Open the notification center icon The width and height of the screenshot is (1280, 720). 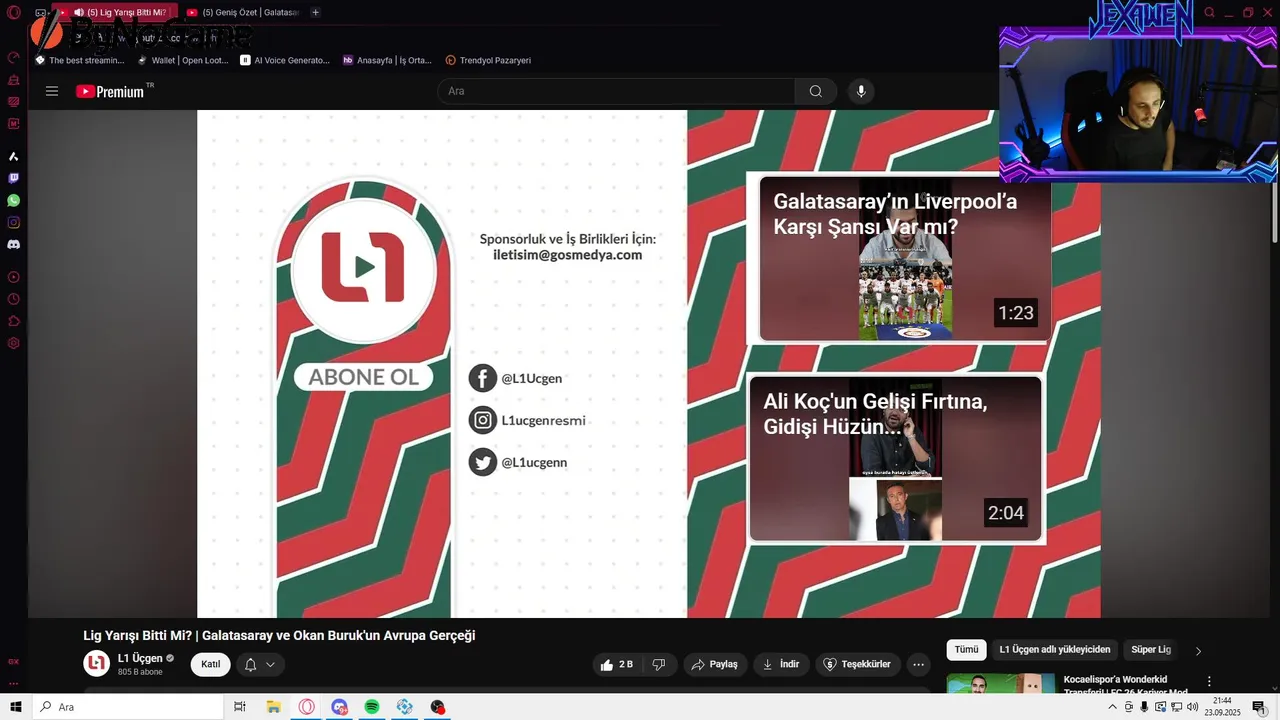pos(1259,707)
